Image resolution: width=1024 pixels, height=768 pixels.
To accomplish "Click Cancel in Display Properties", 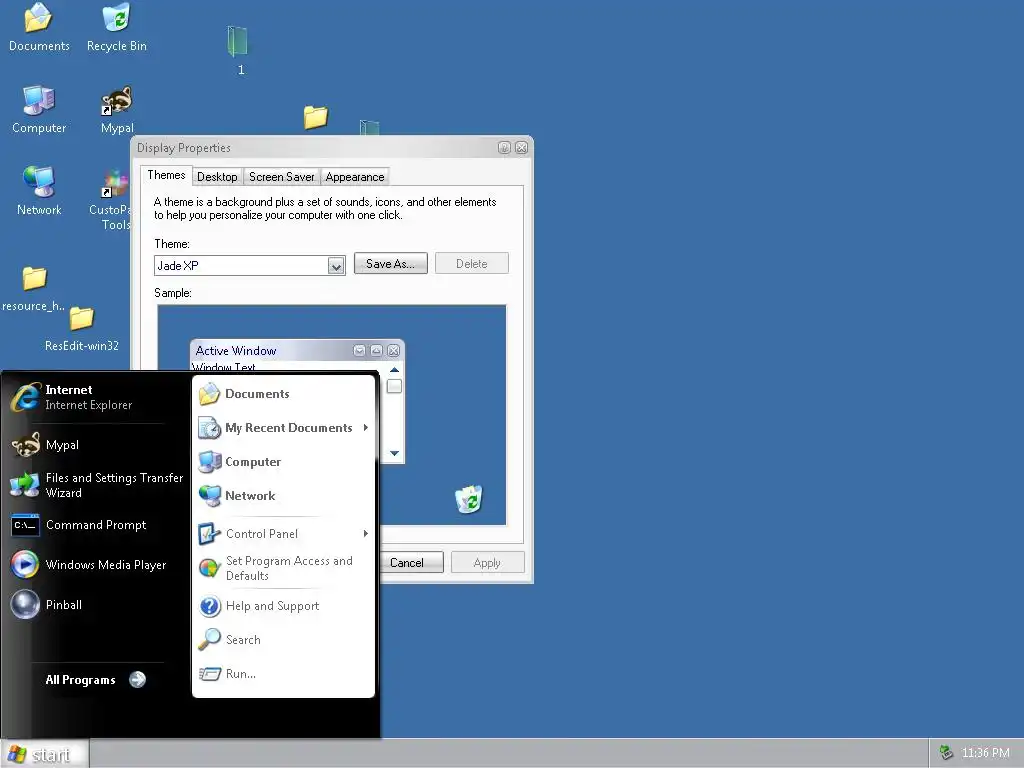I will pos(411,563).
